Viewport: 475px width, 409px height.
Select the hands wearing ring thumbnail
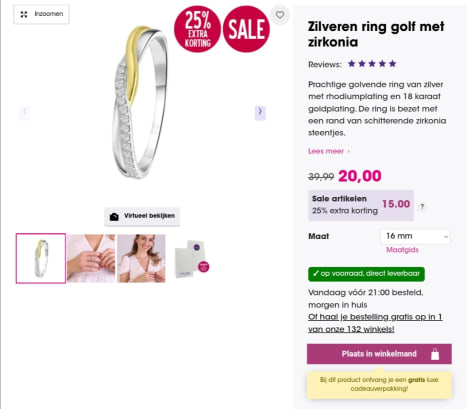pyautogui.click(x=91, y=258)
